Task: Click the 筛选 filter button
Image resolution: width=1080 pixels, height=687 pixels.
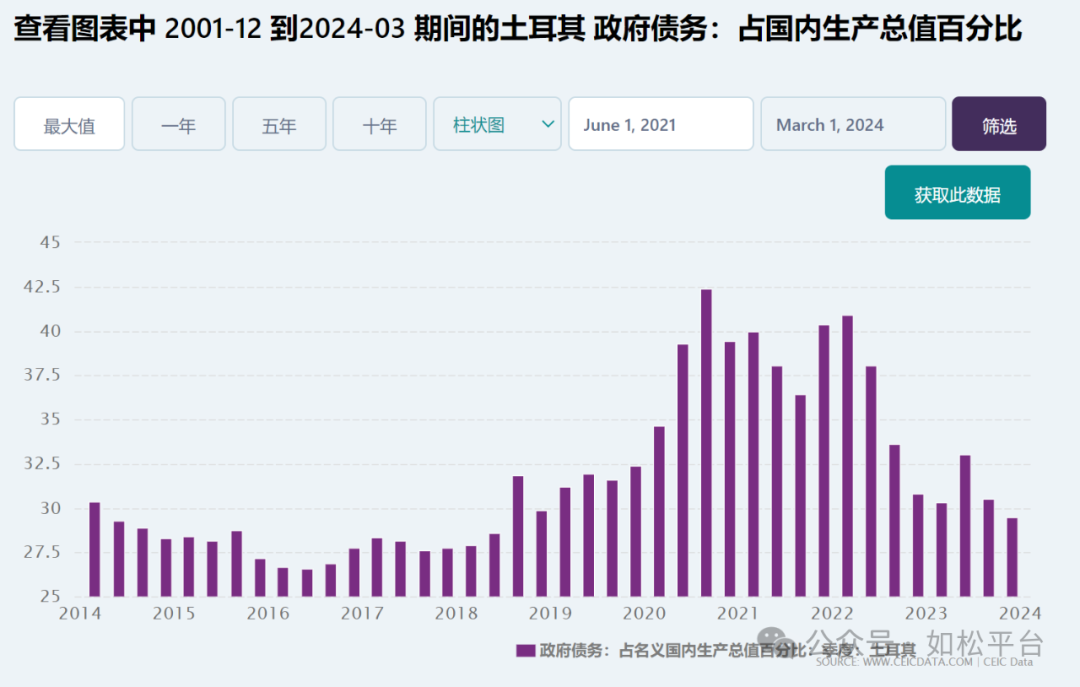Action: point(999,124)
